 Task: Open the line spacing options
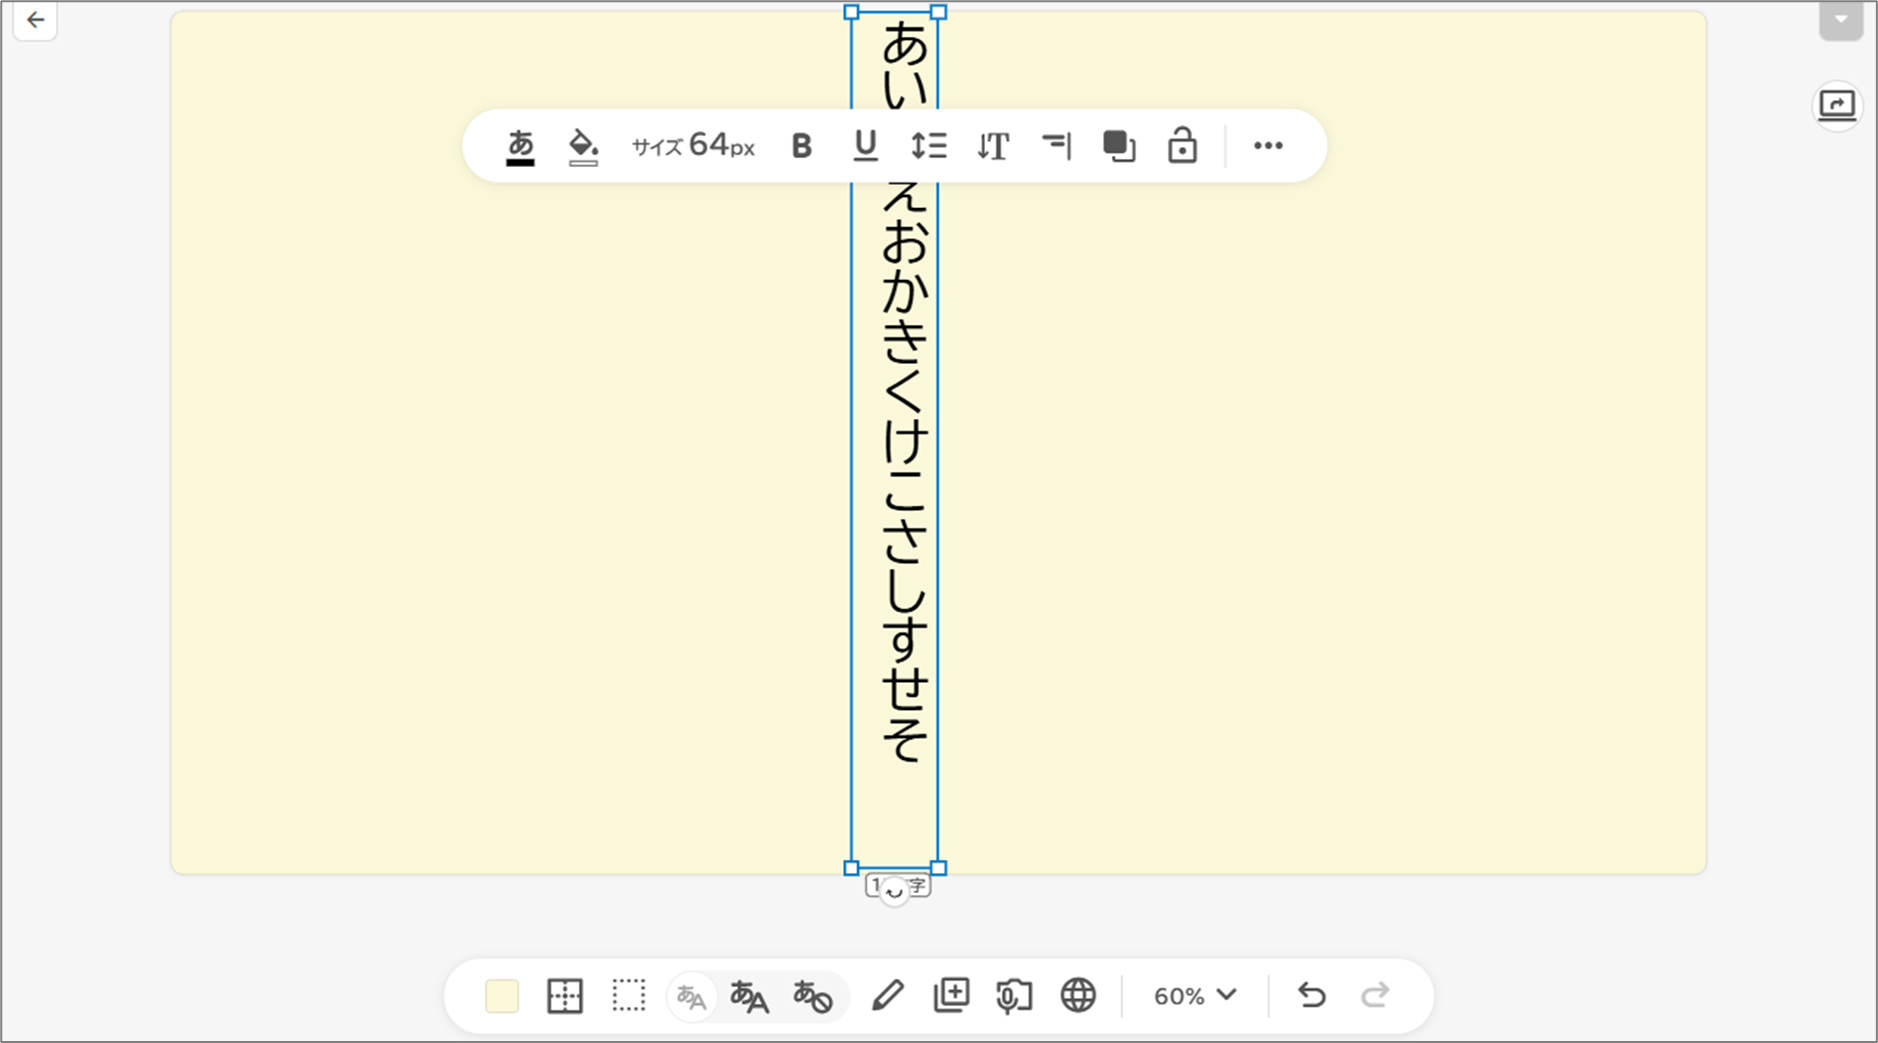click(928, 146)
